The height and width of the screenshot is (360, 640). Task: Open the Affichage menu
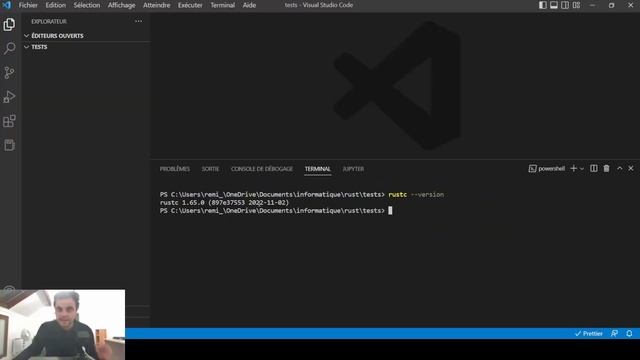[x=121, y=5]
